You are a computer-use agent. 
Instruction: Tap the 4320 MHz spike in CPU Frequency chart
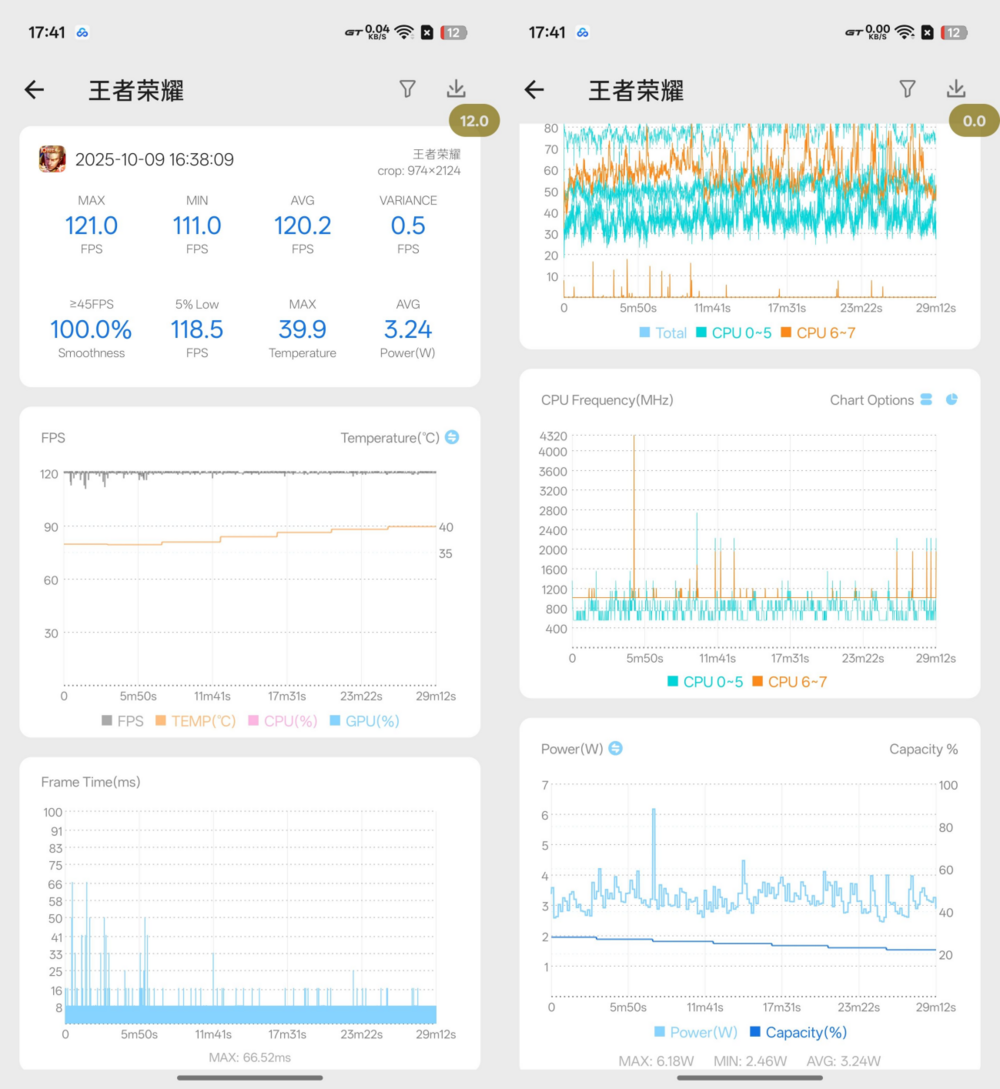pos(634,440)
